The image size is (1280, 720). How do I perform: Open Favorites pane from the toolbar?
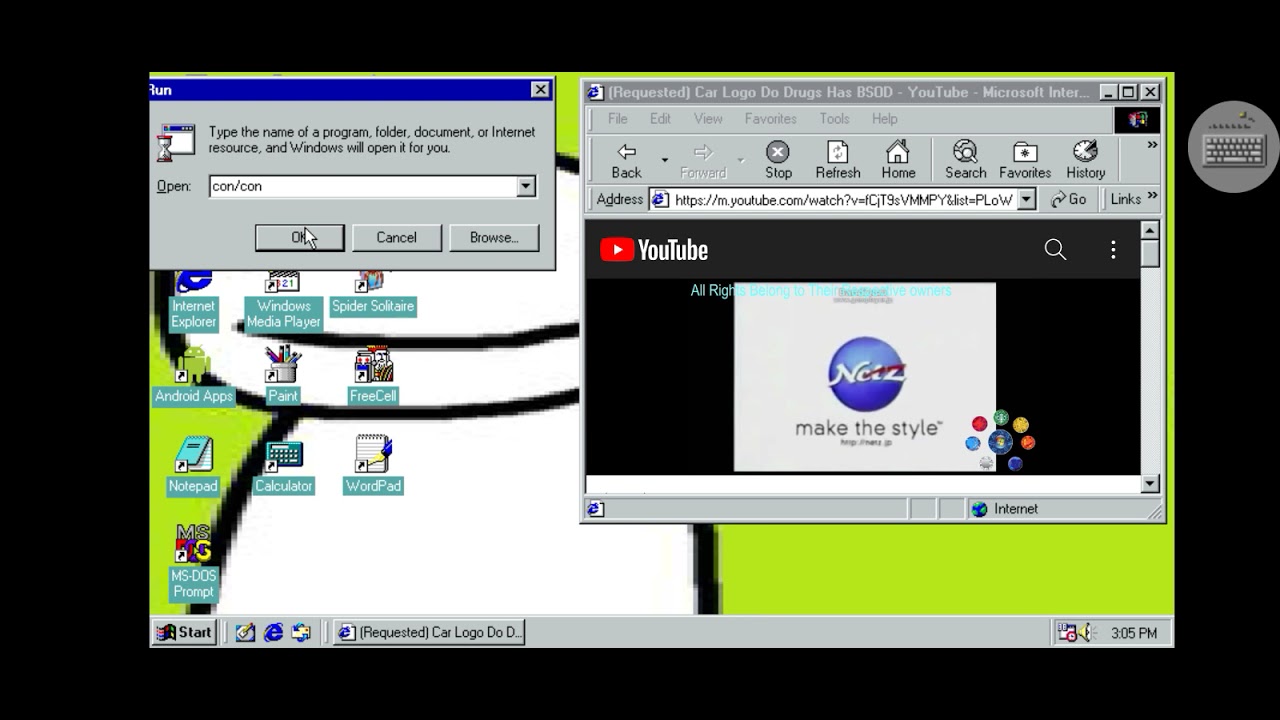click(1025, 160)
